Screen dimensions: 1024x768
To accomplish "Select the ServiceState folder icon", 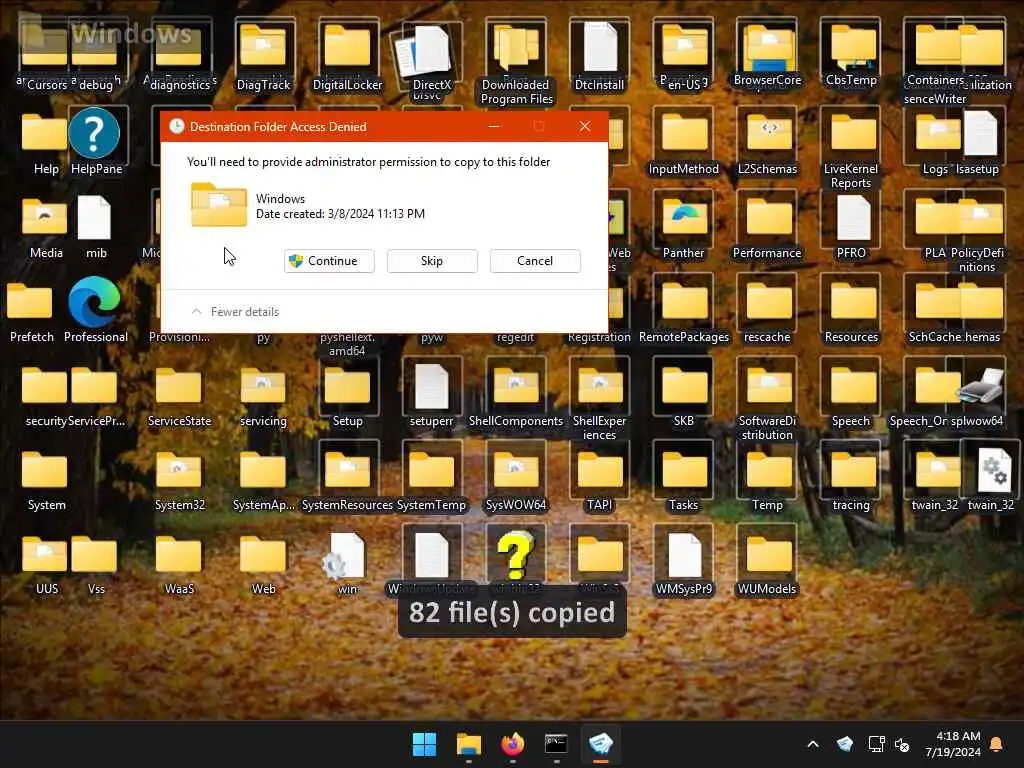I will [178, 385].
